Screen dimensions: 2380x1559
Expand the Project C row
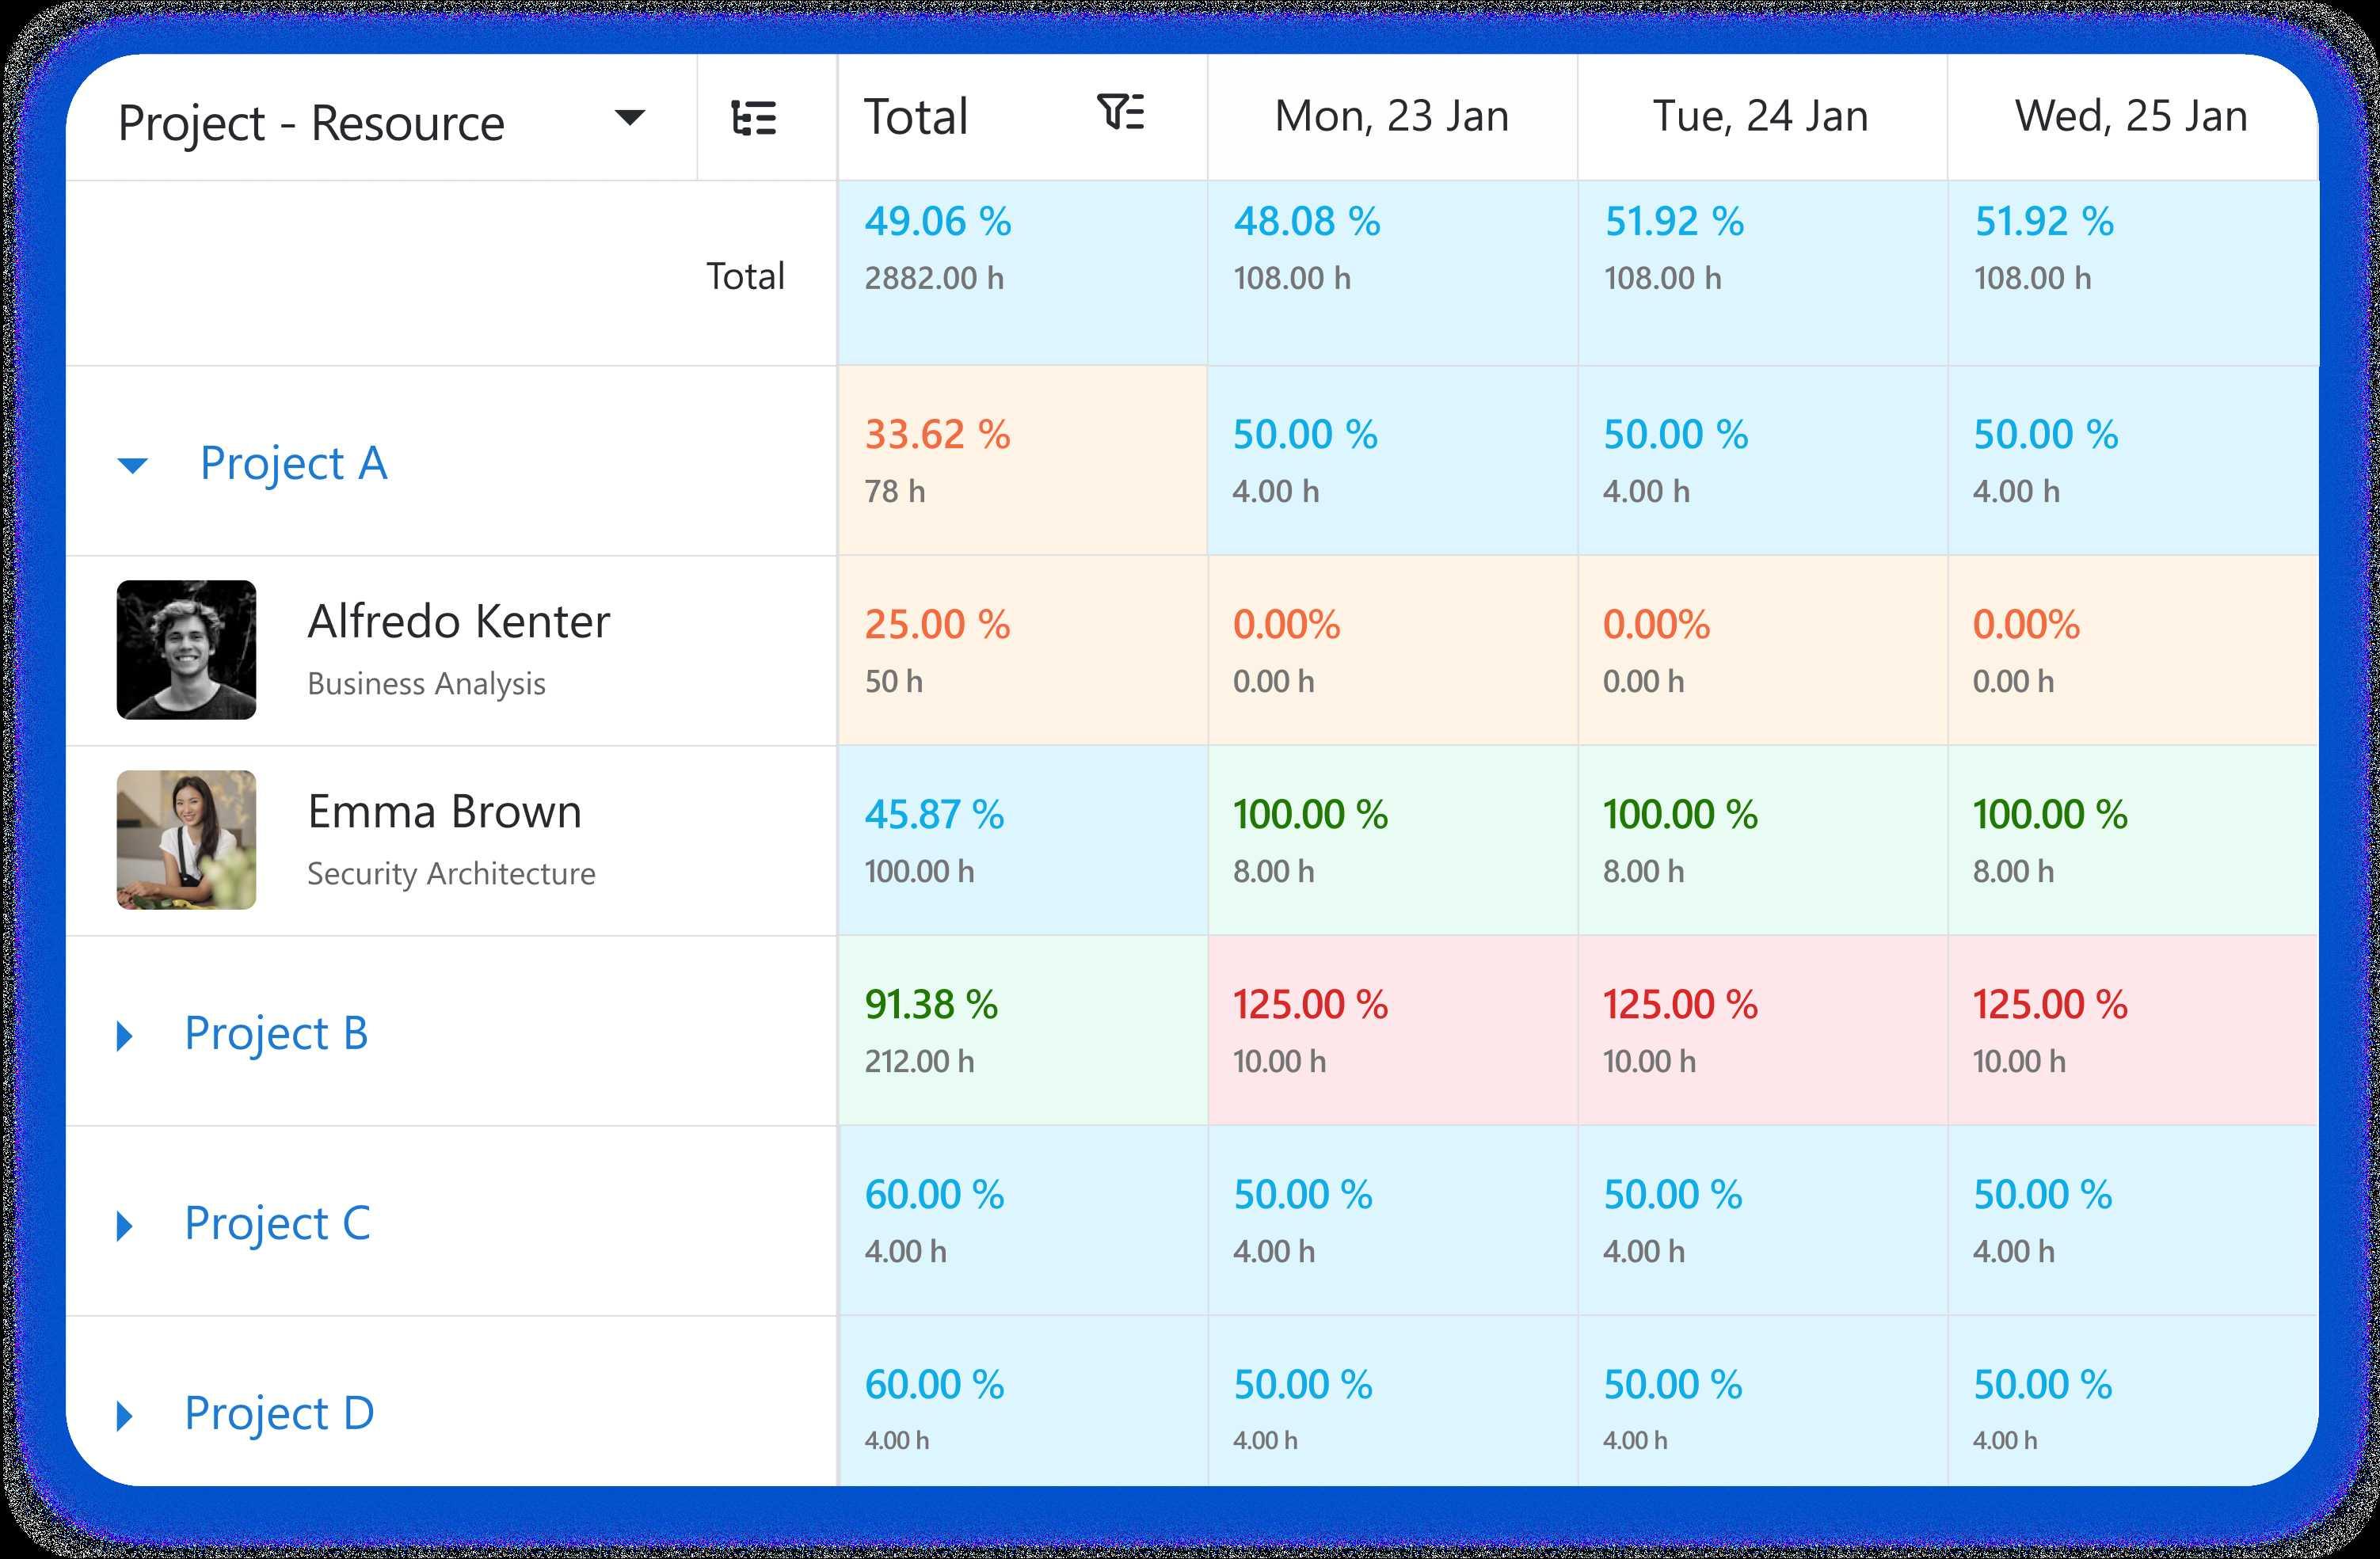click(x=125, y=1225)
